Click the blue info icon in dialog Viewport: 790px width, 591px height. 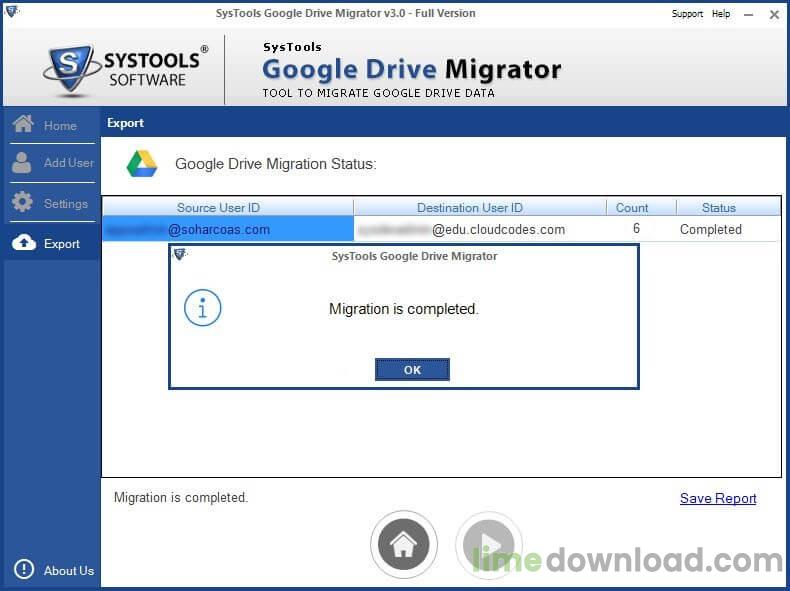(202, 309)
